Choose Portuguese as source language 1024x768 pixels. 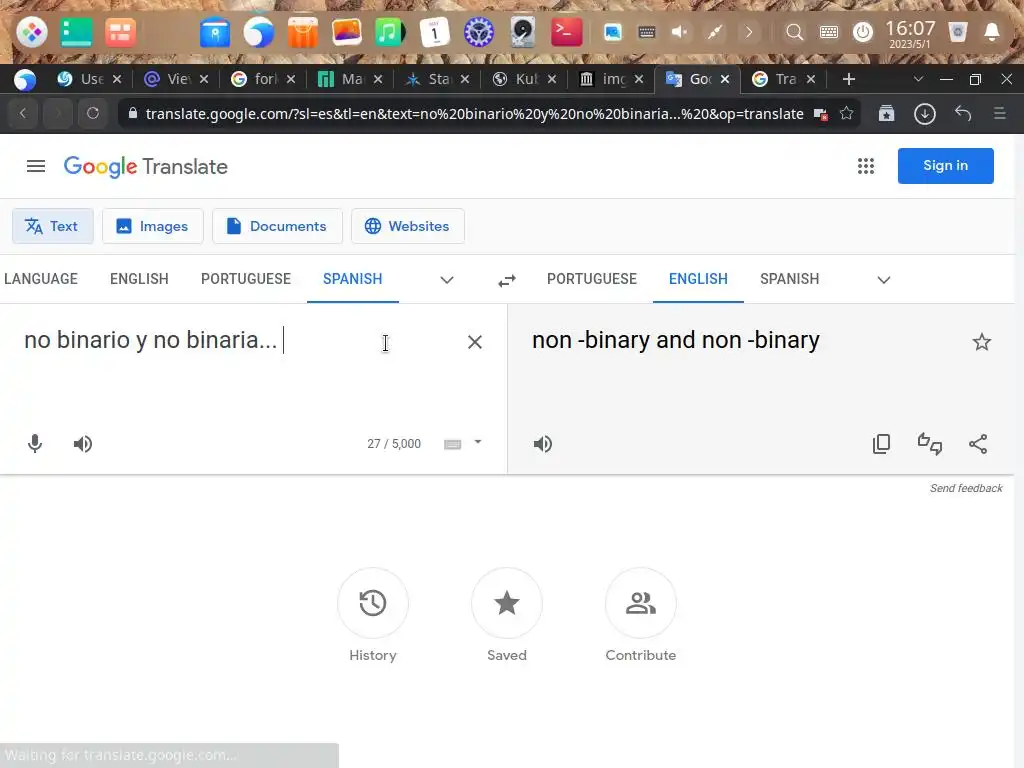click(x=246, y=279)
